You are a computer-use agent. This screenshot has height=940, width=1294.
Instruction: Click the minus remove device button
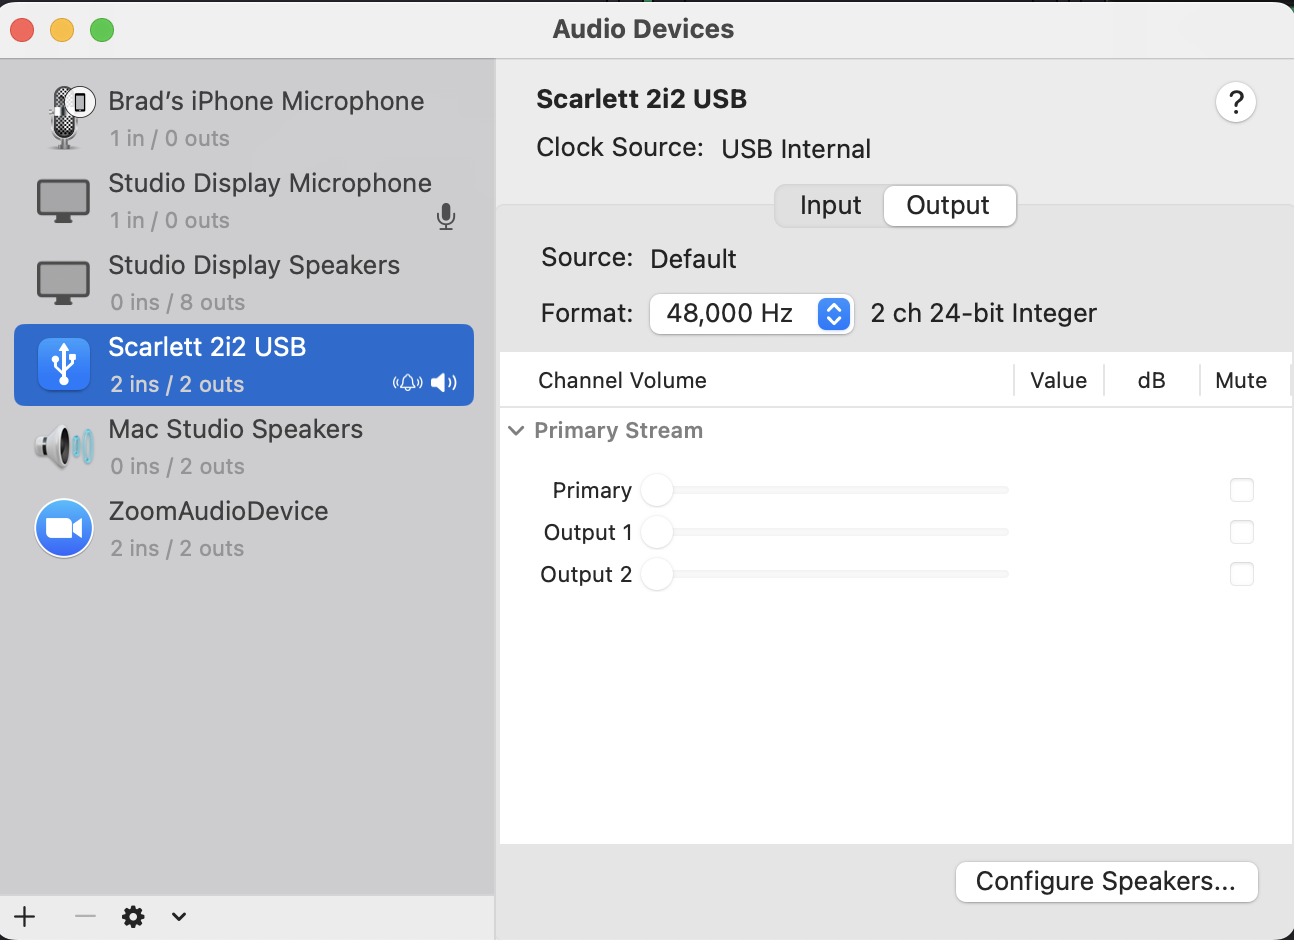coord(85,916)
